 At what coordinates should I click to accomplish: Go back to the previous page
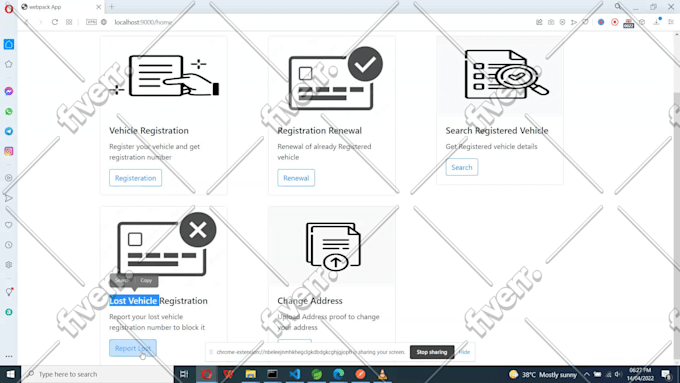point(26,22)
